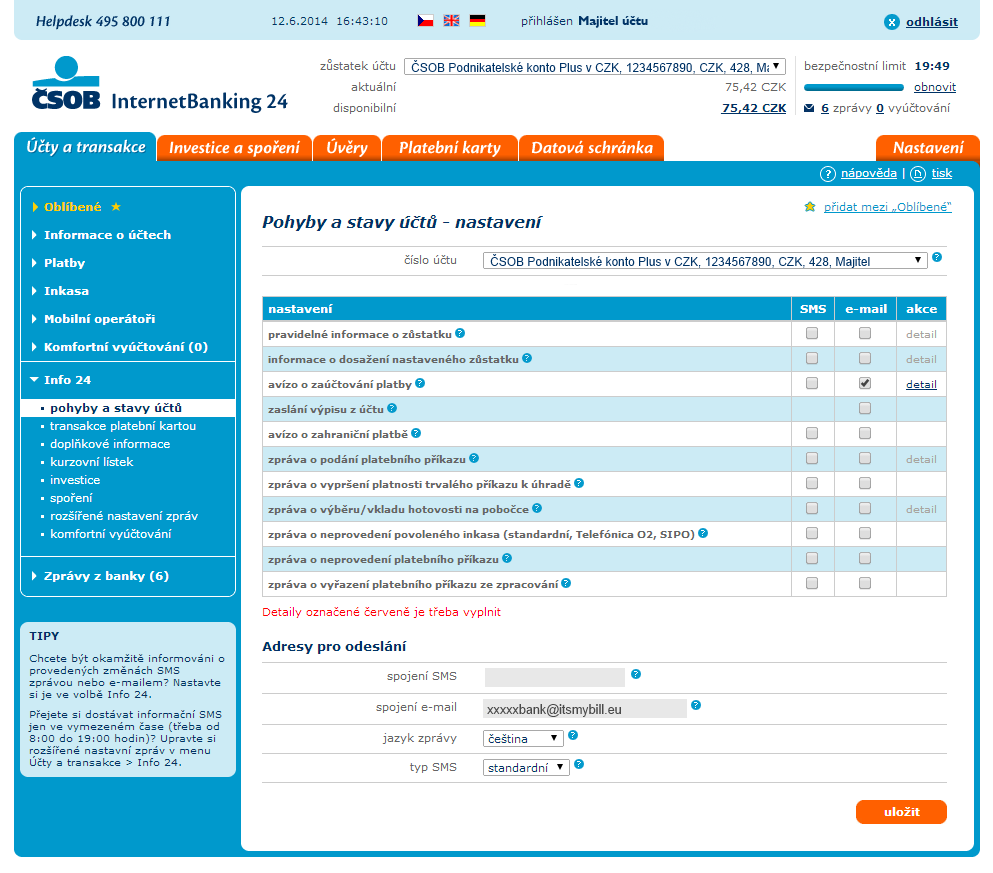Click the logout X icon
The width and height of the screenshot is (993, 873).
(x=892, y=22)
